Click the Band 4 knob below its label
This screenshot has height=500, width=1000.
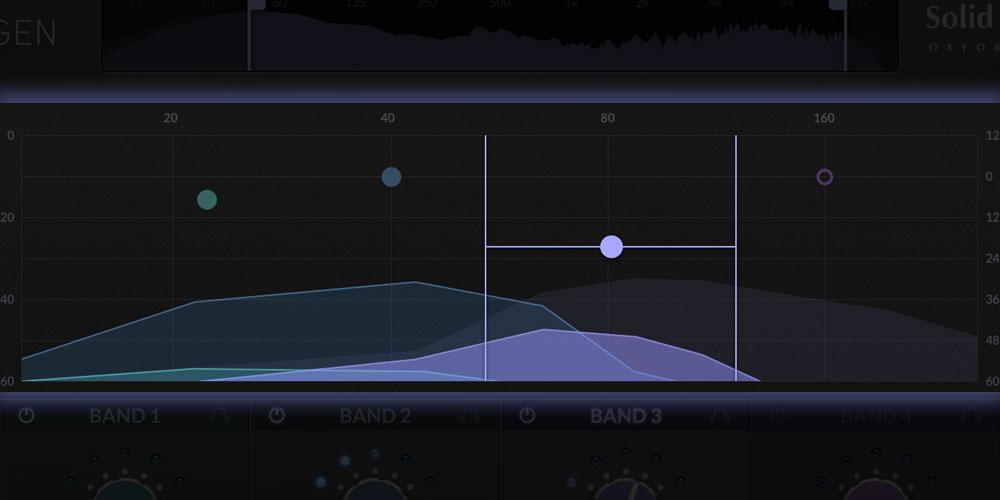pyautogui.click(x=876, y=490)
